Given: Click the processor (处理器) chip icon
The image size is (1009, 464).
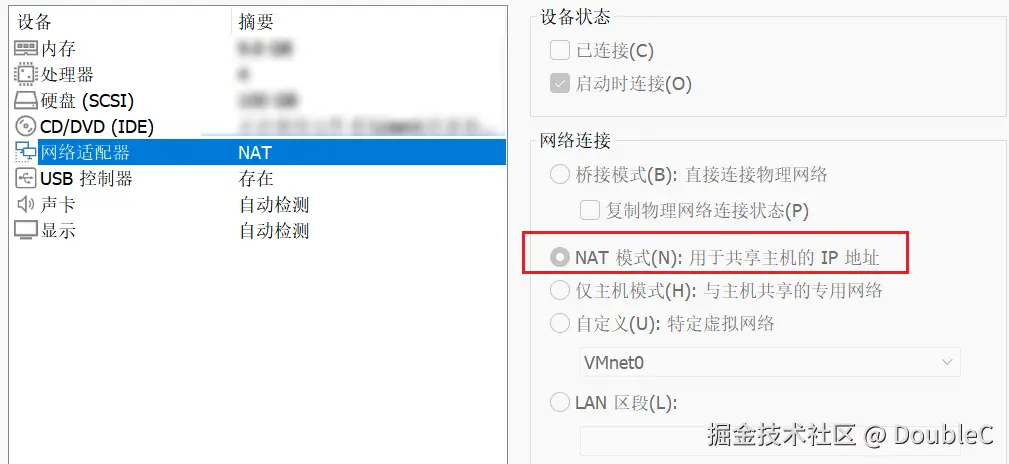Looking at the screenshot, I should 26,75.
